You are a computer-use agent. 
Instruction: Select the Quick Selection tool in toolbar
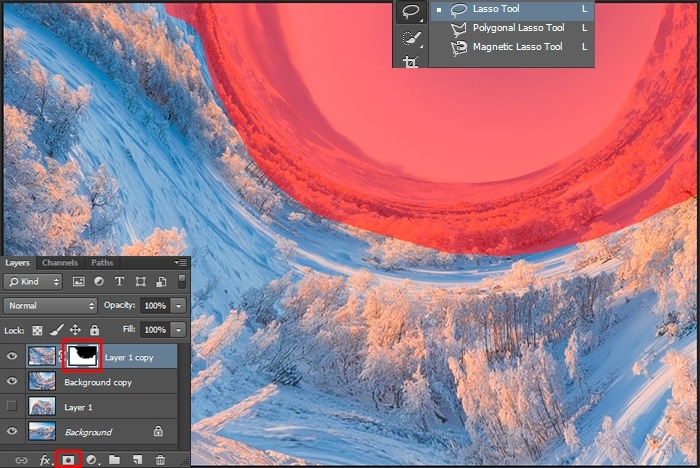pos(409,38)
